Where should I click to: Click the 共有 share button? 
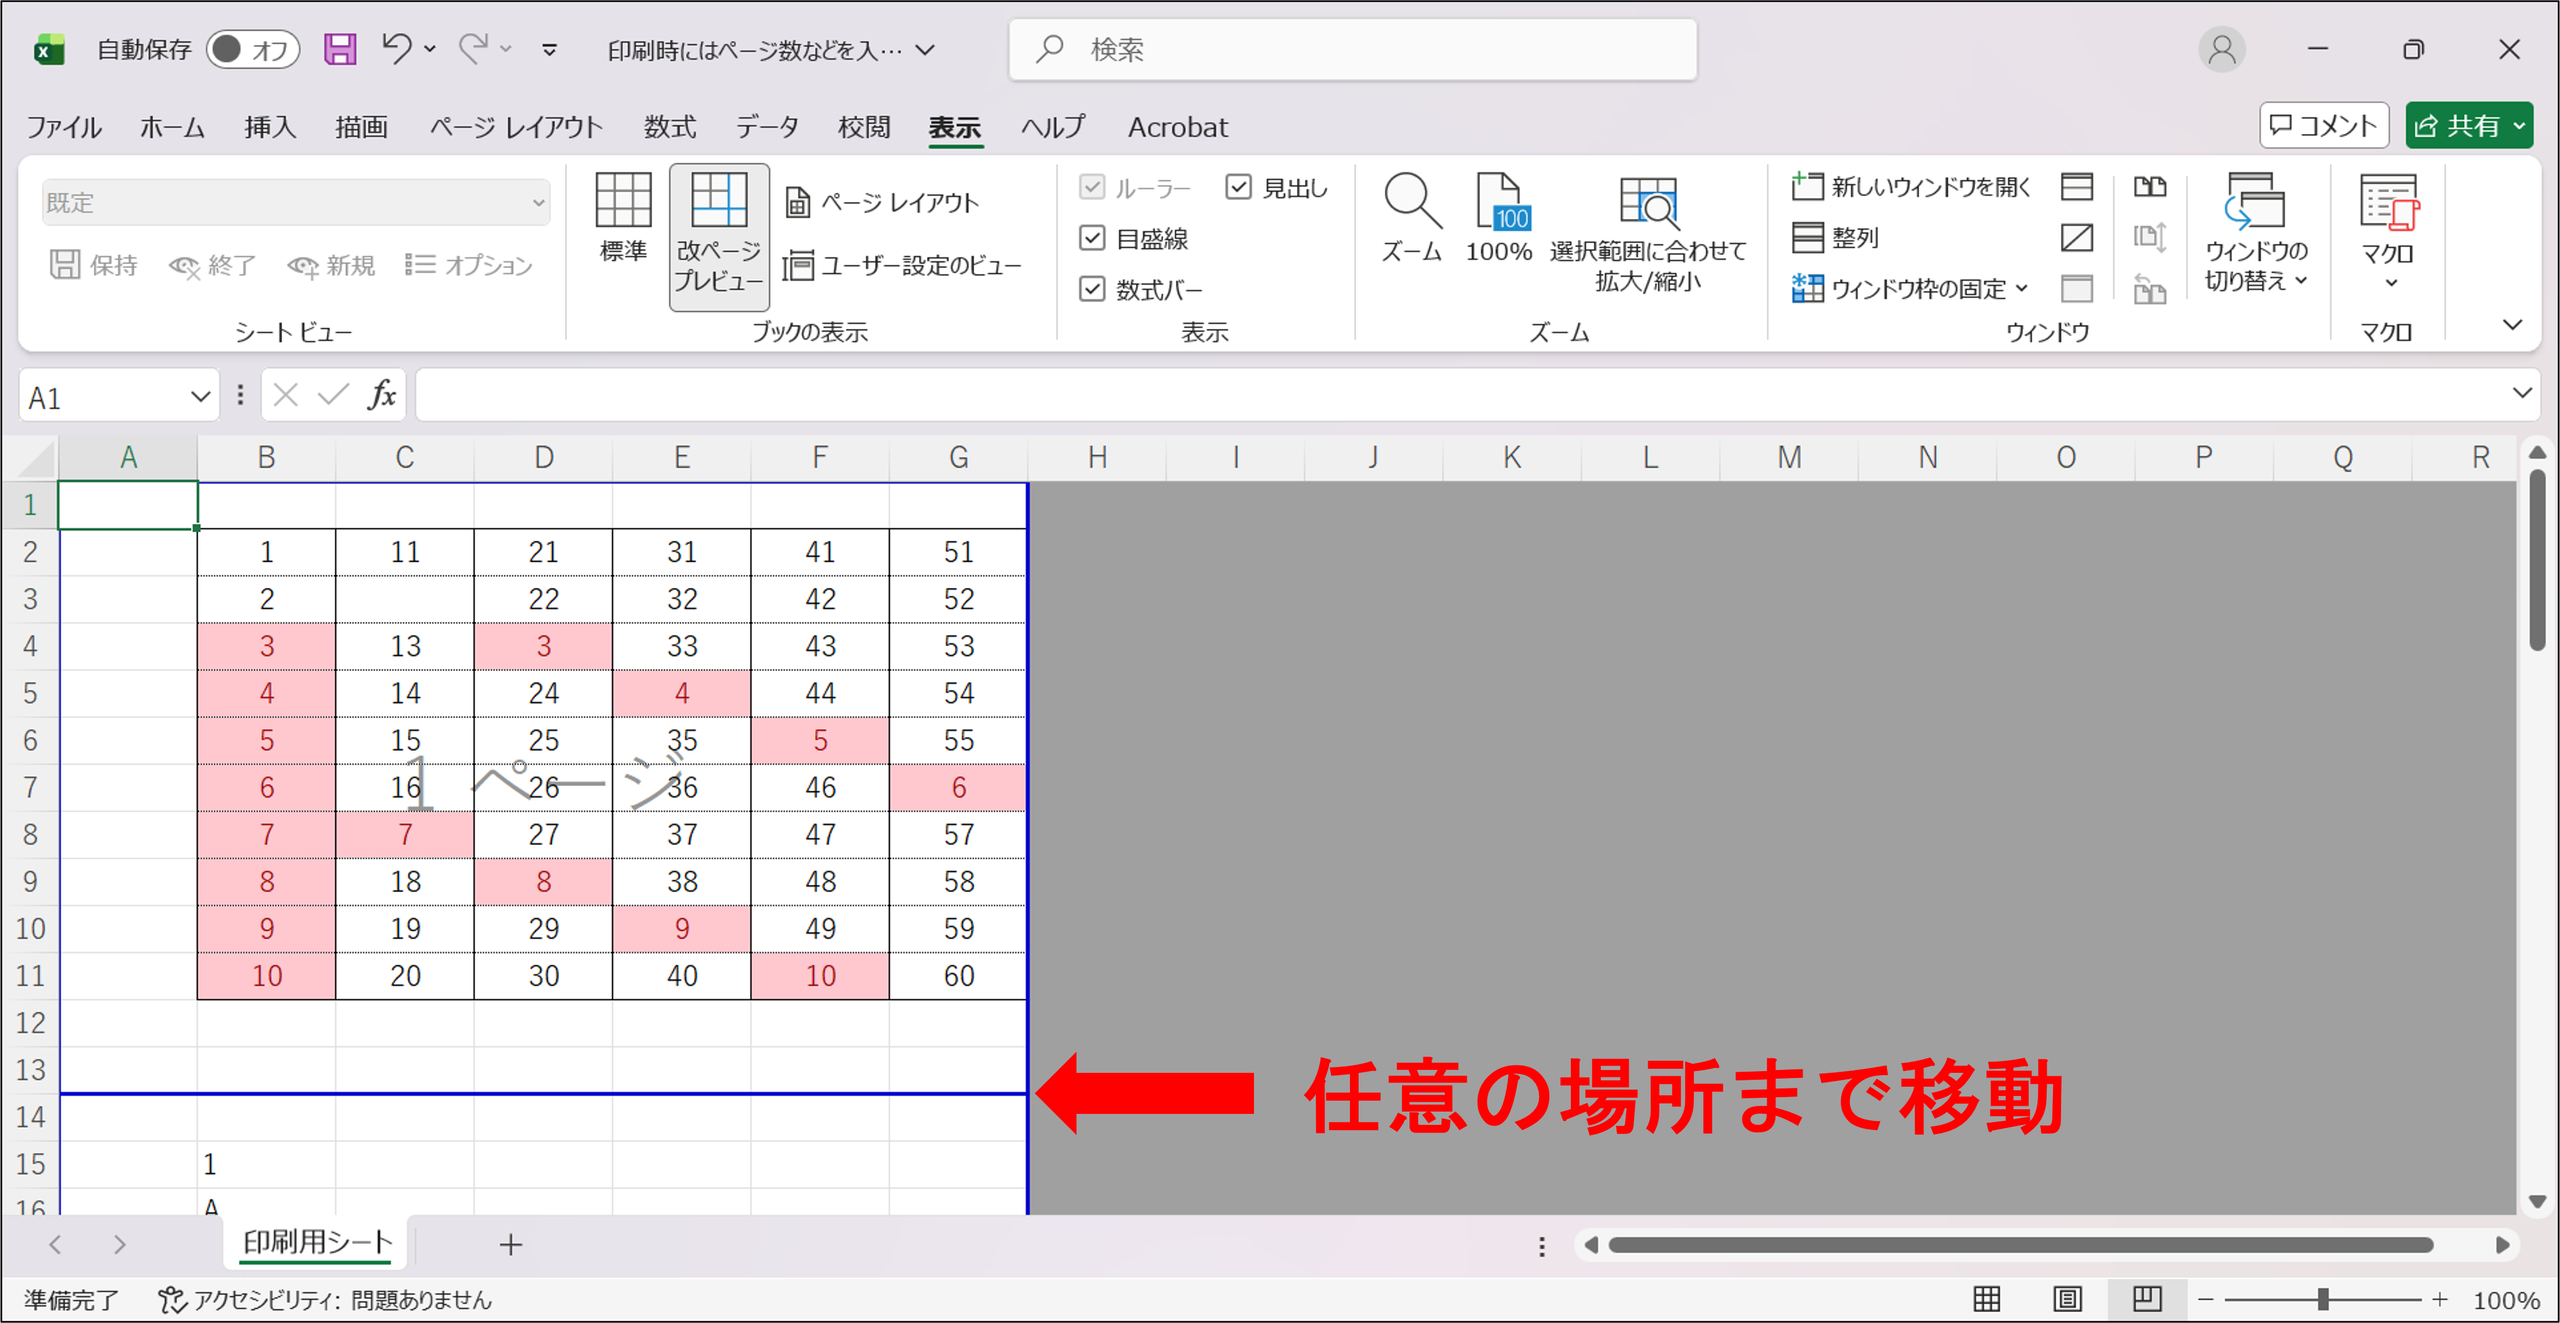point(2469,126)
